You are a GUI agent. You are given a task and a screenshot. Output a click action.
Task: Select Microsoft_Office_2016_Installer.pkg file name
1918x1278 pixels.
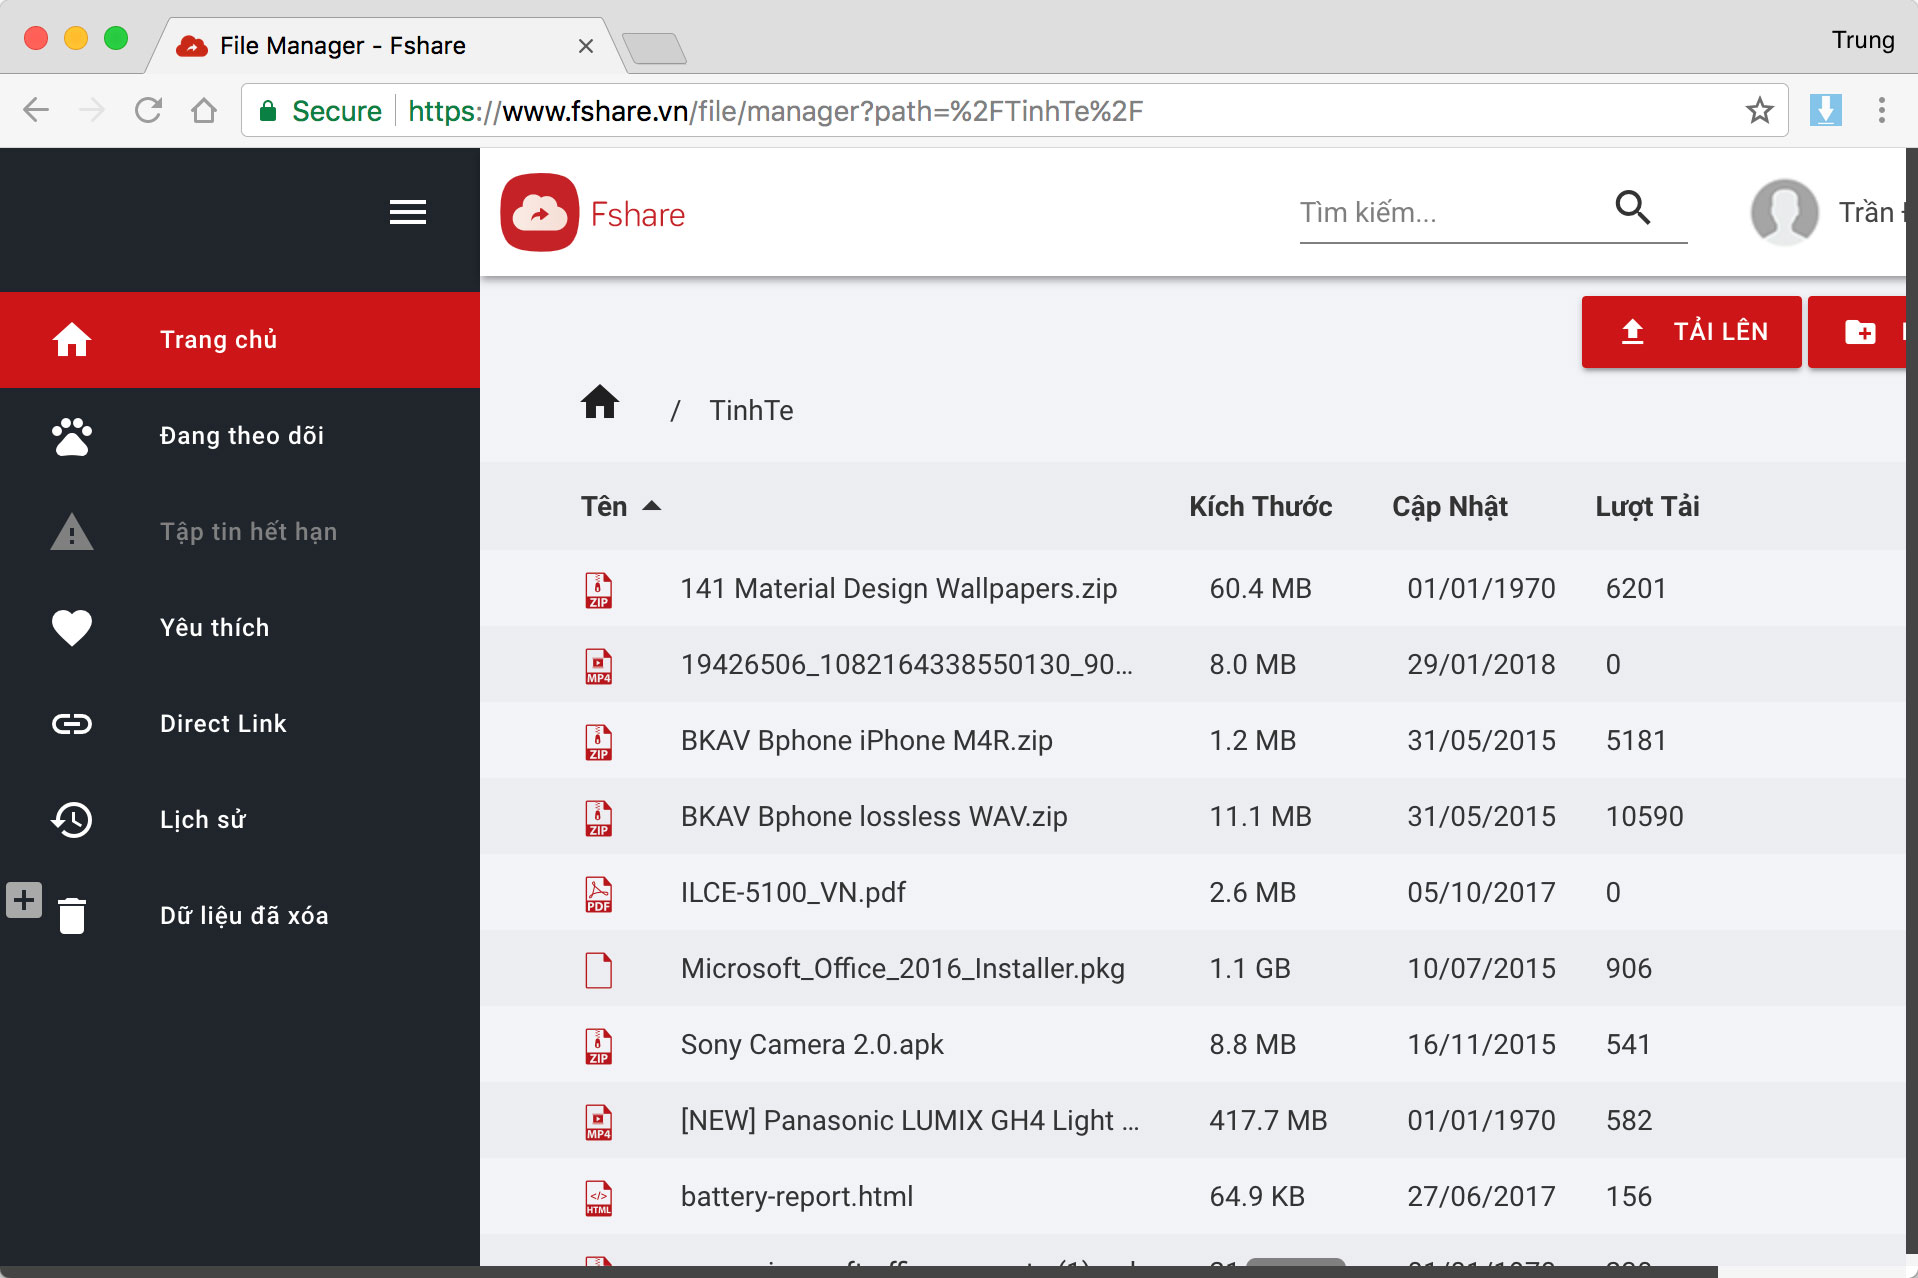pyautogui.click(x=902, y=969)
